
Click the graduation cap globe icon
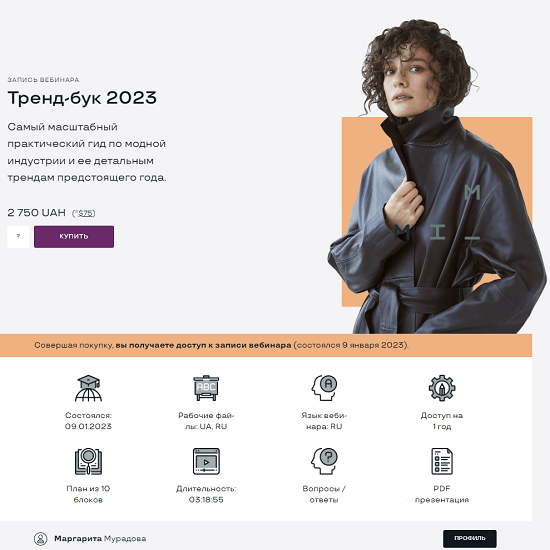coord(88,388)
